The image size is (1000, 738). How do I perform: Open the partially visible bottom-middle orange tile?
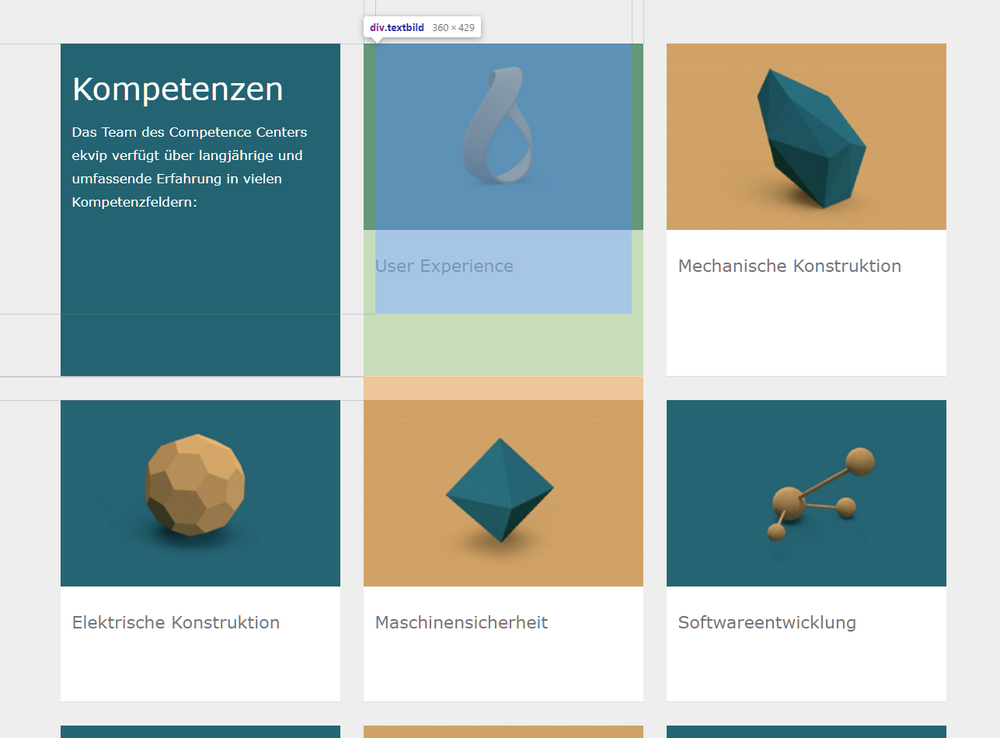coord(503,731)
